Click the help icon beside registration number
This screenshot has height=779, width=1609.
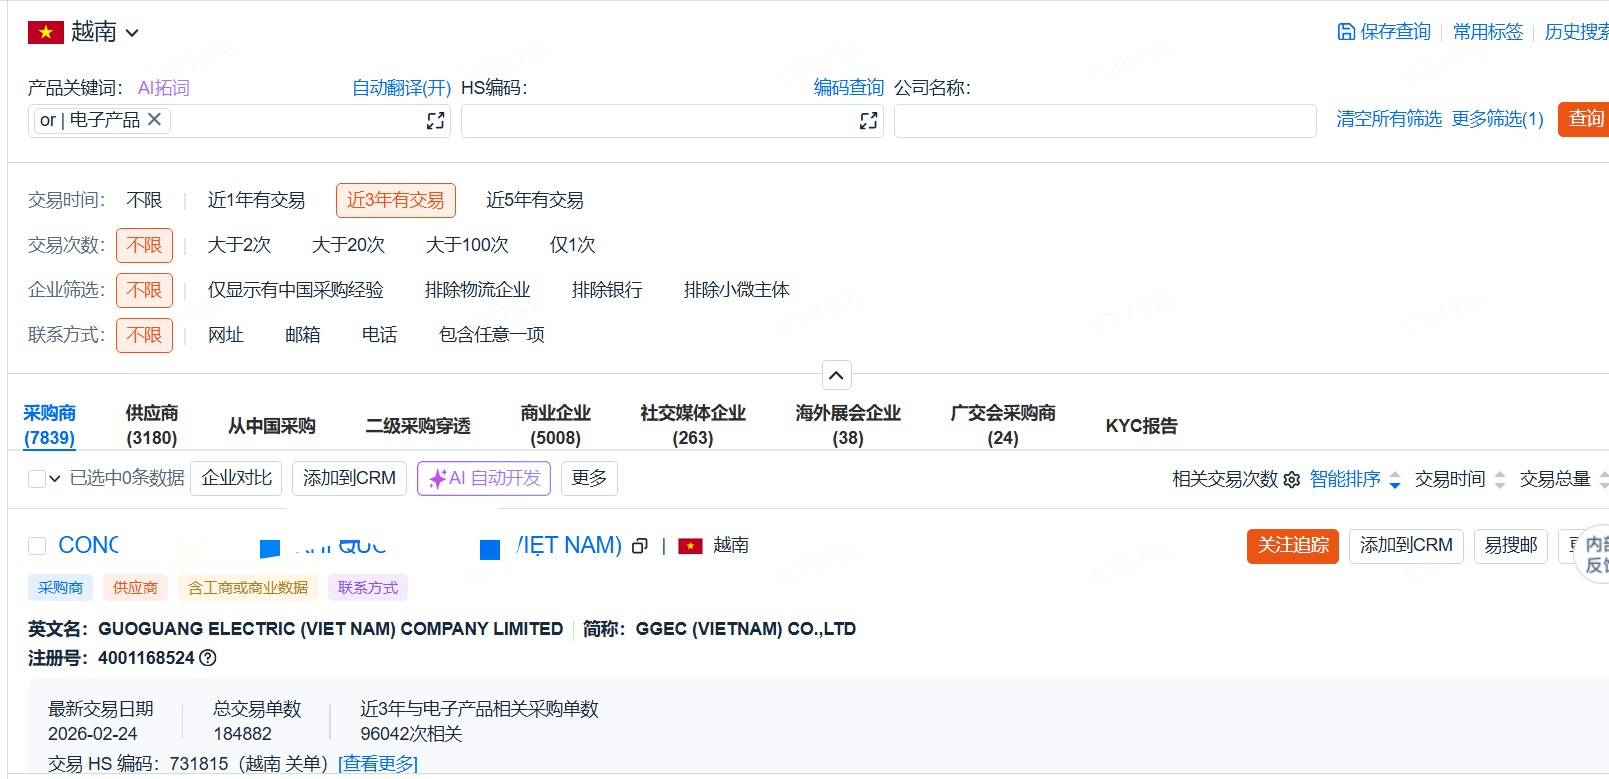(x=208, y=658)
